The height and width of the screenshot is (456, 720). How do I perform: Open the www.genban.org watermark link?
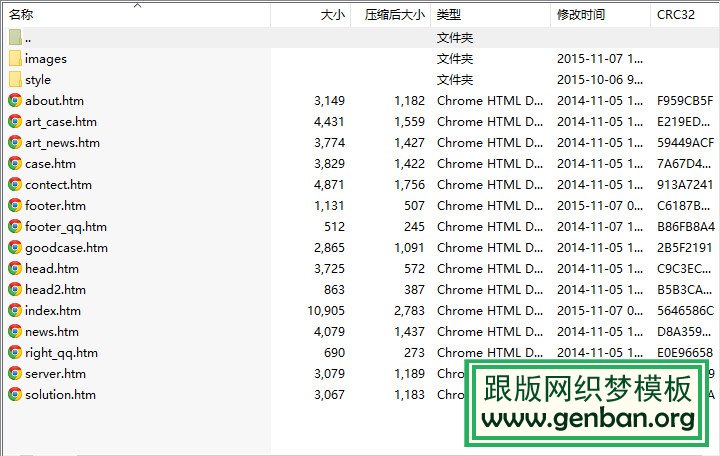(x=589, y=416)
